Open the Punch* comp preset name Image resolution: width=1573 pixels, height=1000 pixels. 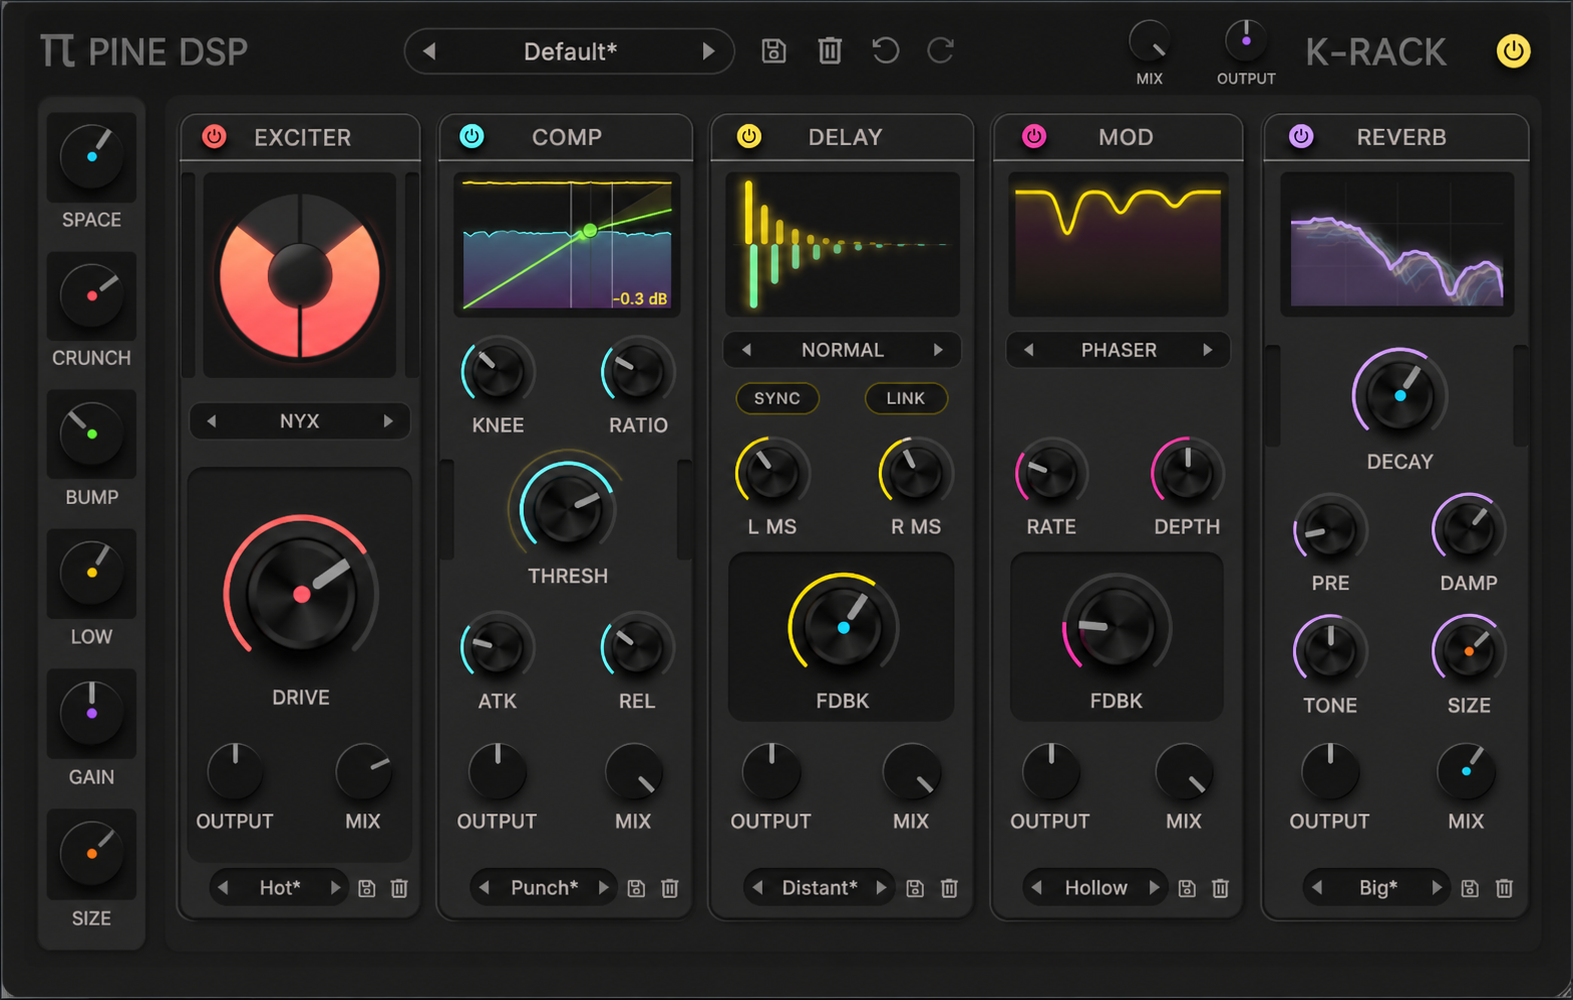tap(545, 888)
